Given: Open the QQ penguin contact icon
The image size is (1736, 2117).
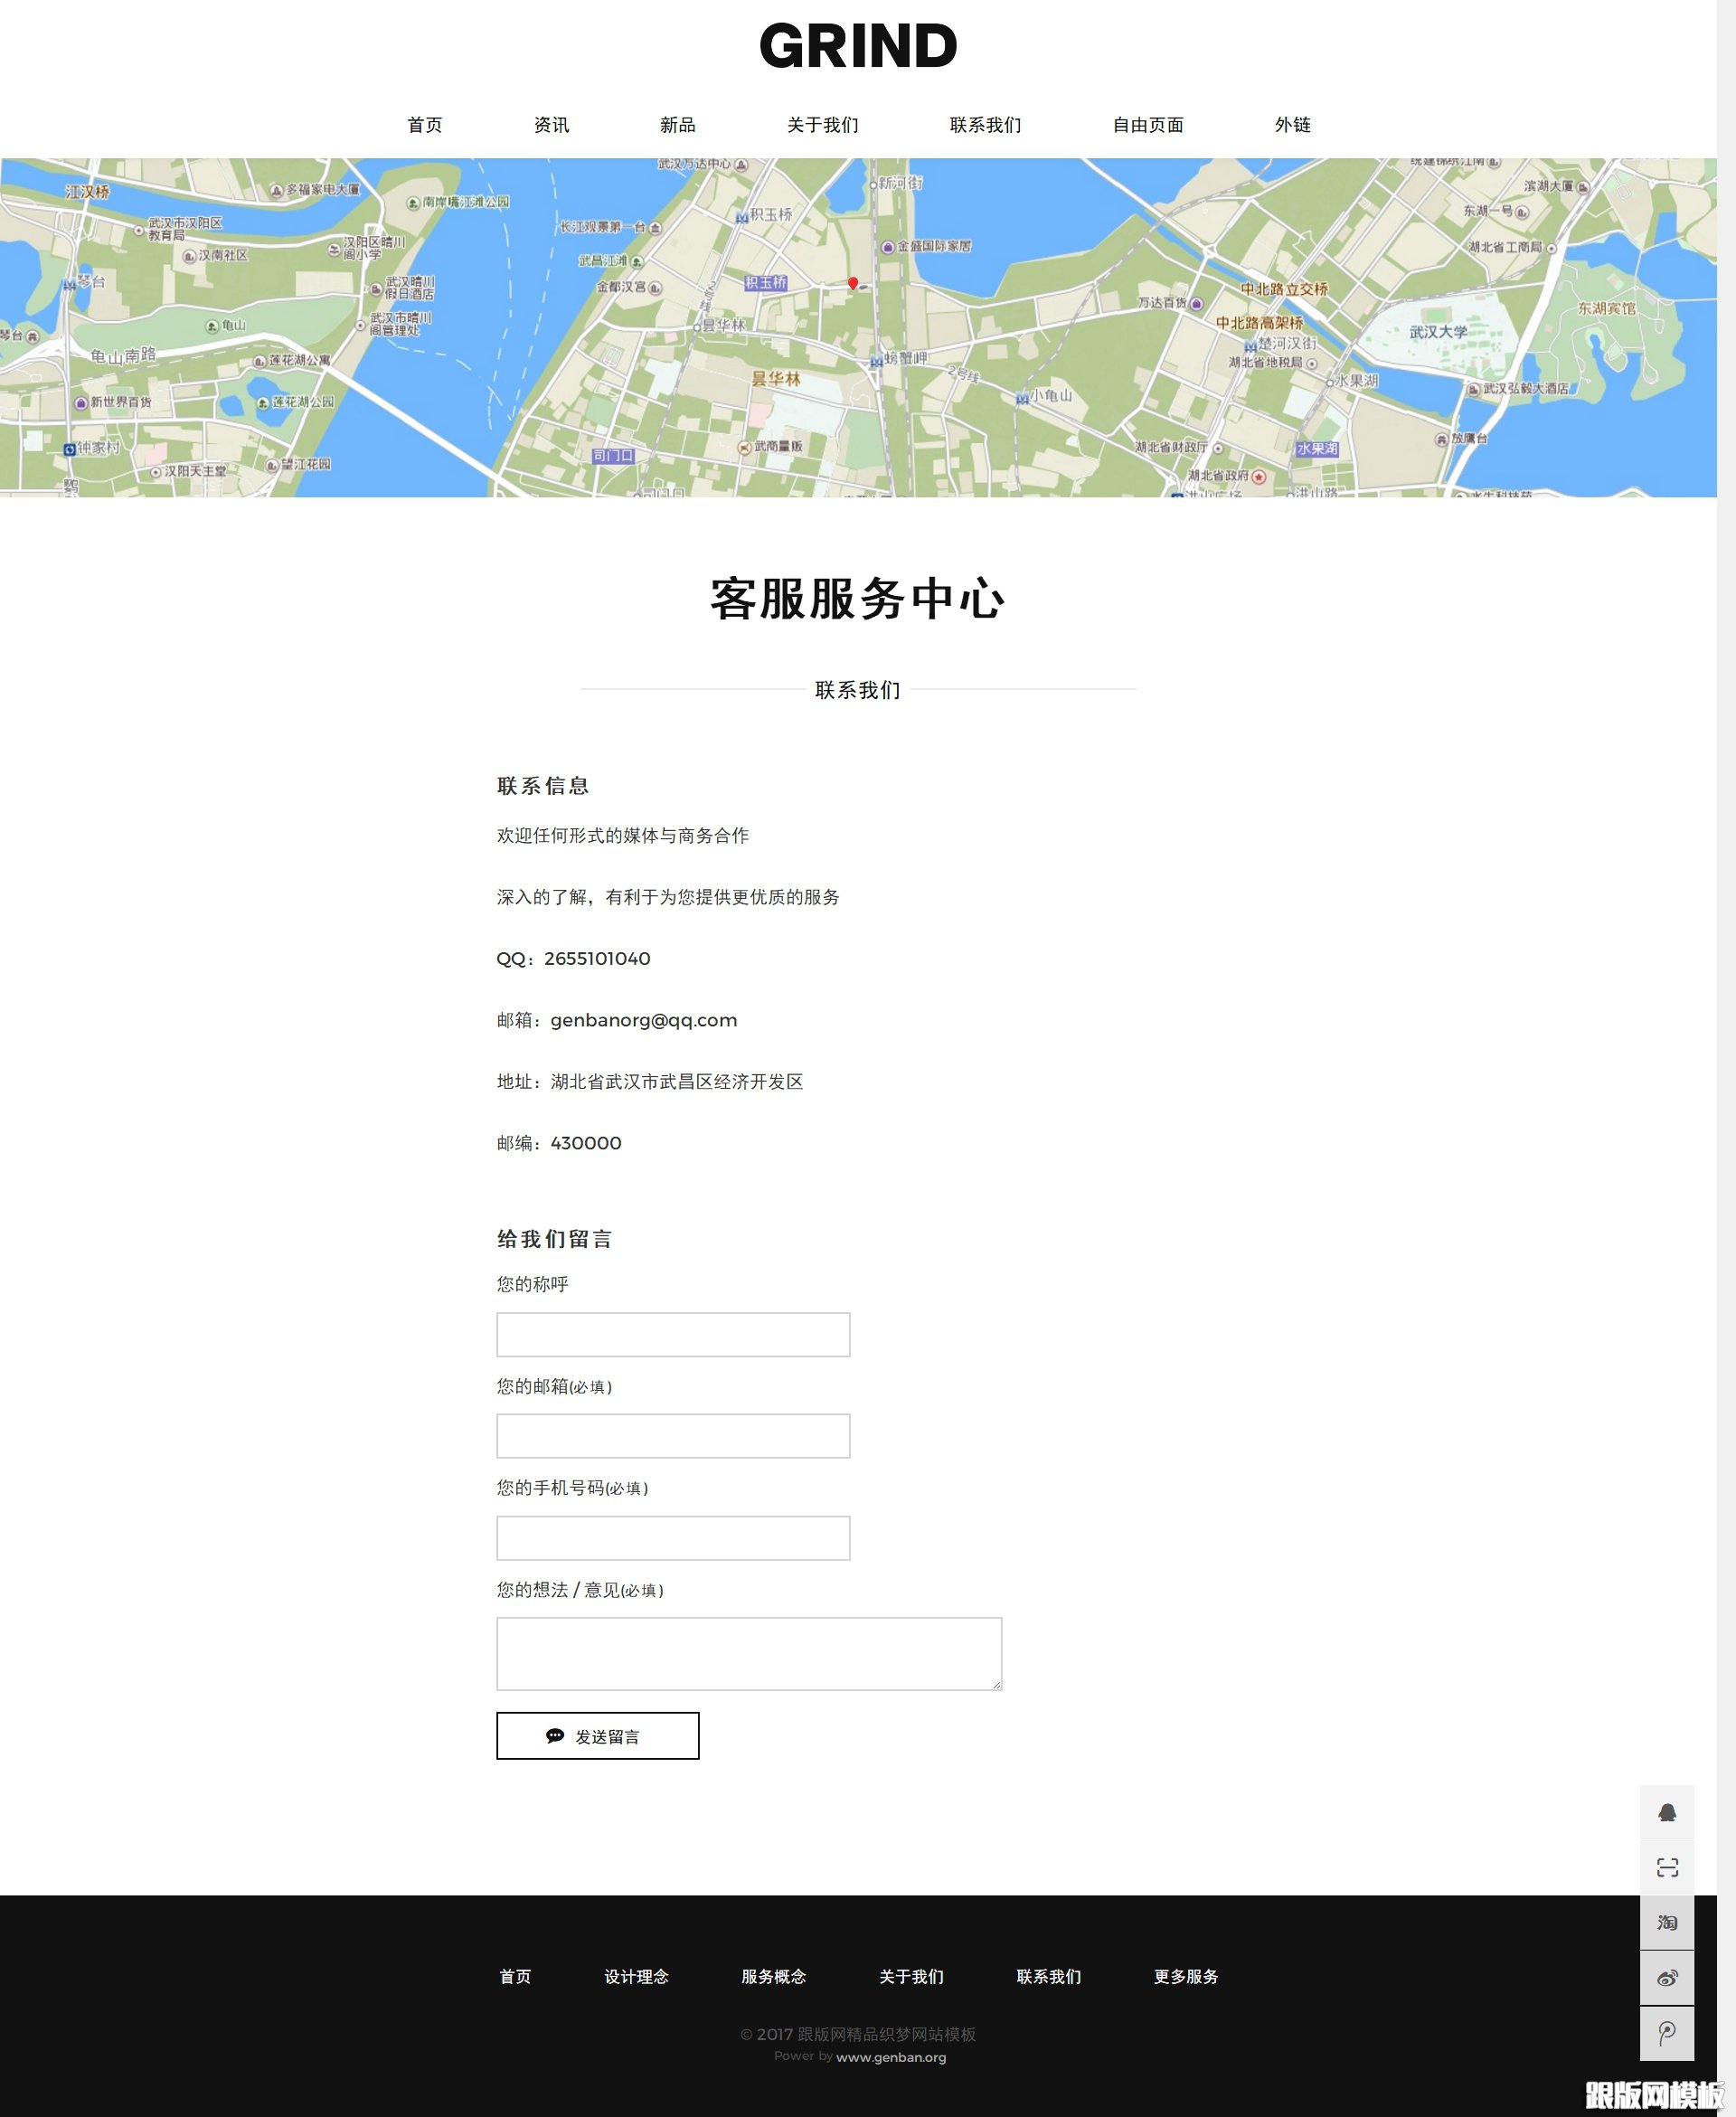Looking at the screenshot, I should point(1668,1812).
